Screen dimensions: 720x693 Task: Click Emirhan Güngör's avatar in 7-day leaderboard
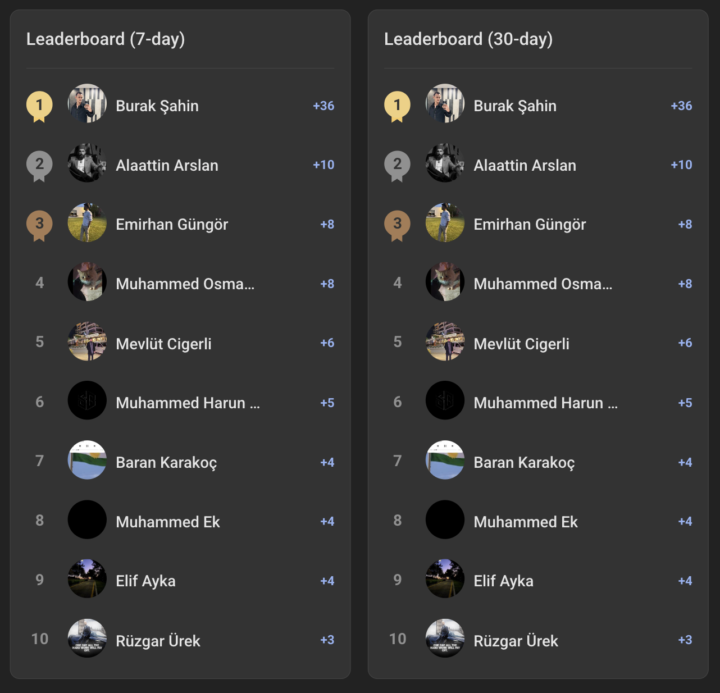coord(87,223)
